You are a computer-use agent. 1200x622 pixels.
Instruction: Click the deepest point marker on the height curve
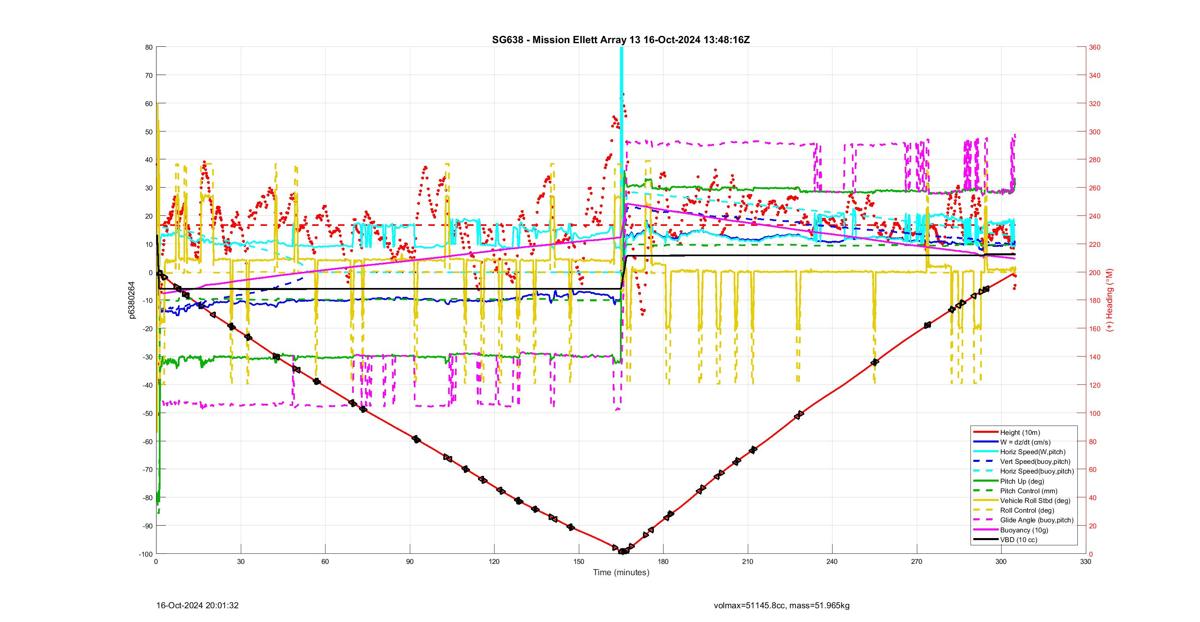click(622, 551)
